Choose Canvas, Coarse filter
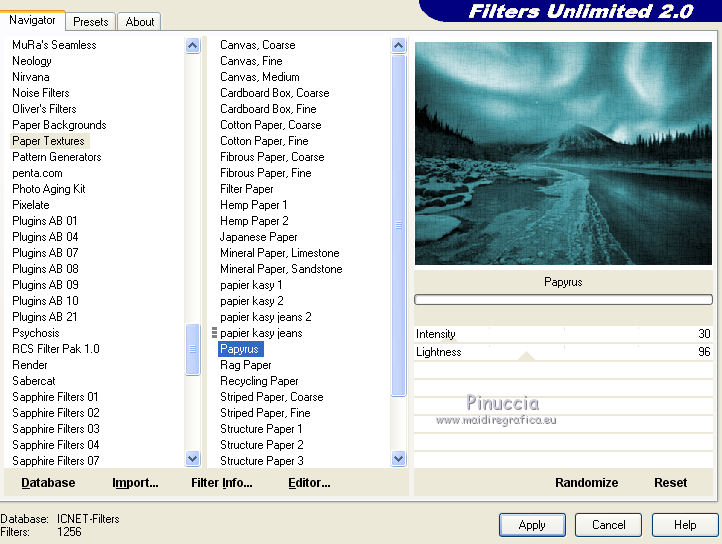 [258, 45]
